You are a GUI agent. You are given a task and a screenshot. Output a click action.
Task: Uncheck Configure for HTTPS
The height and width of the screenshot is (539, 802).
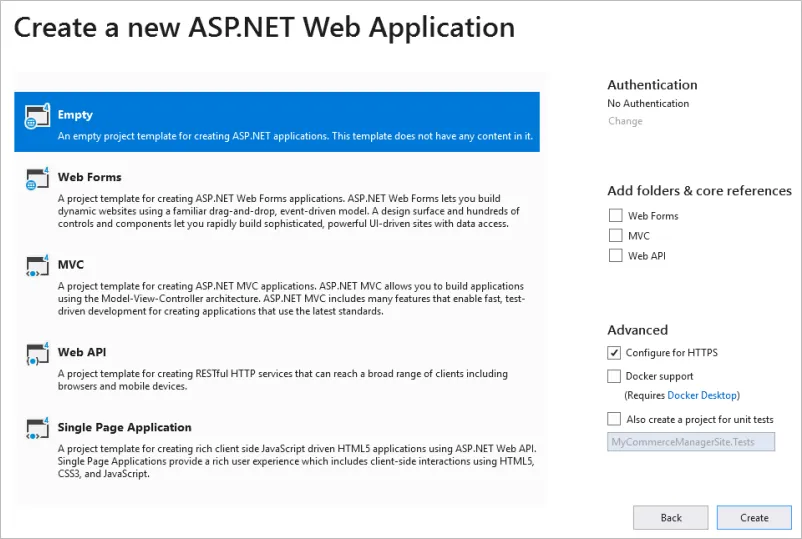click(614, 352)
